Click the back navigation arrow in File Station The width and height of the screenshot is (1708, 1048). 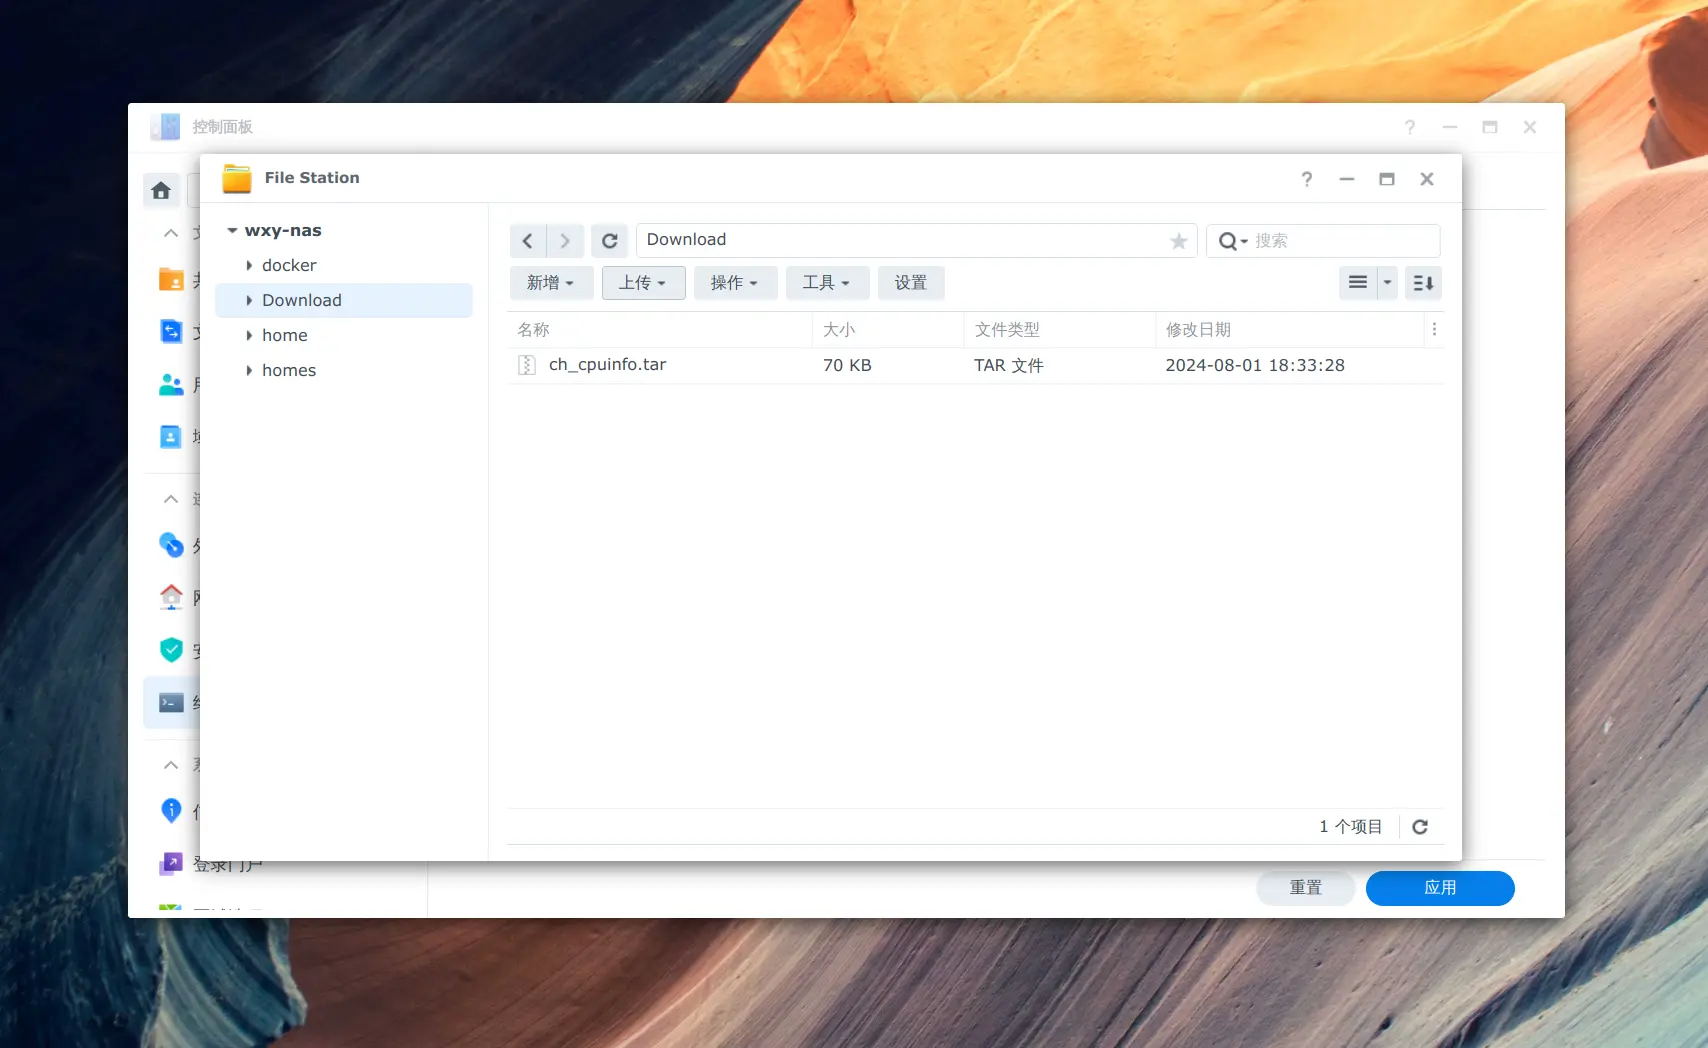pos(528,241)
